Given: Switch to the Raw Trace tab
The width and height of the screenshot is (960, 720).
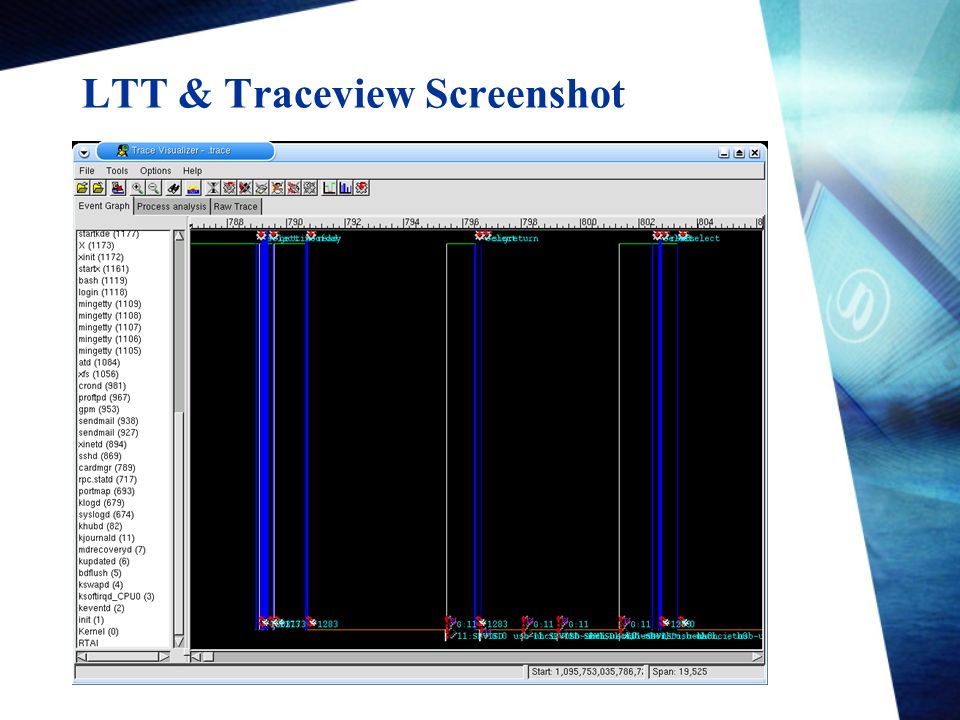Looking at the screenshot, I should [236, 206].
